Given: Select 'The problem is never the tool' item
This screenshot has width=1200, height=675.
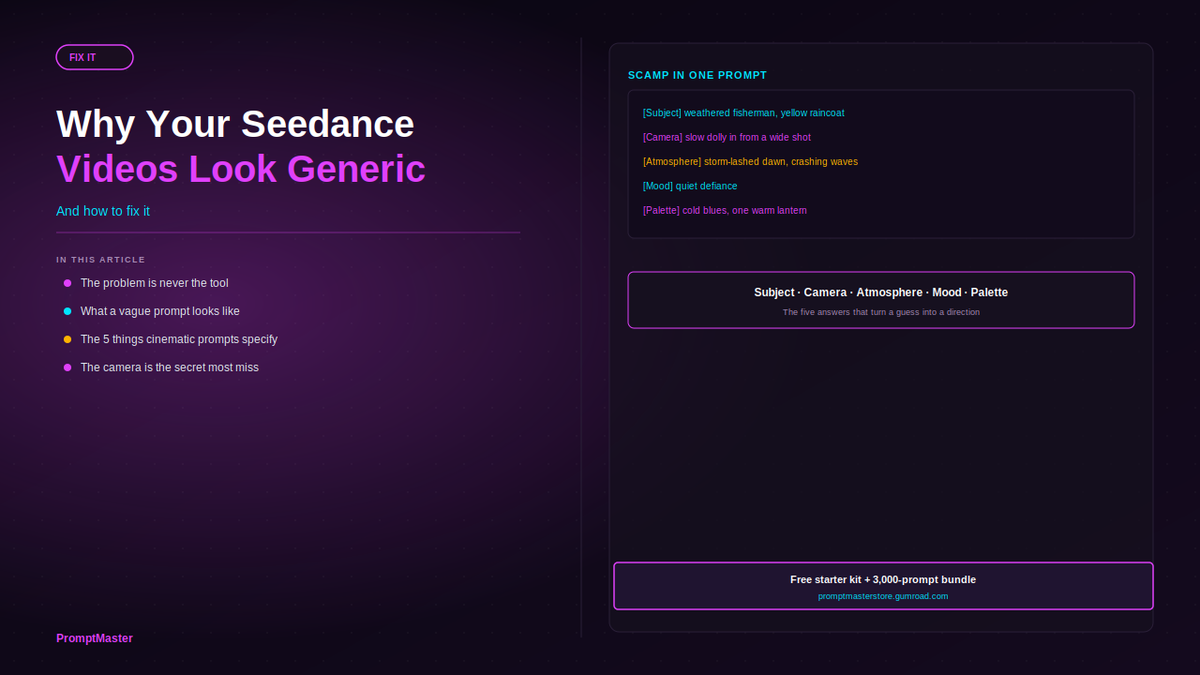Looking at the screenshot, I should 154,283.
